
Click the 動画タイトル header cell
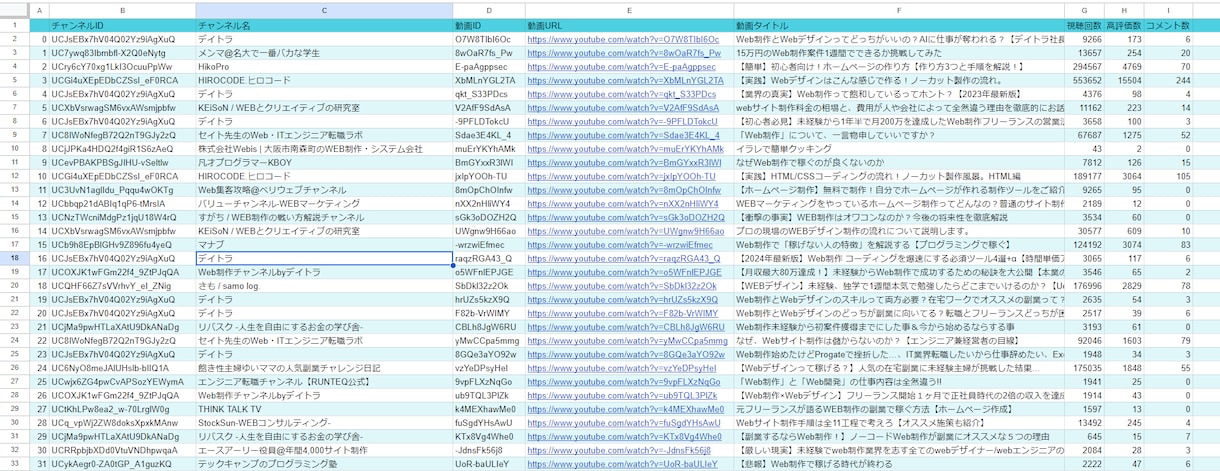click(899, 24)
